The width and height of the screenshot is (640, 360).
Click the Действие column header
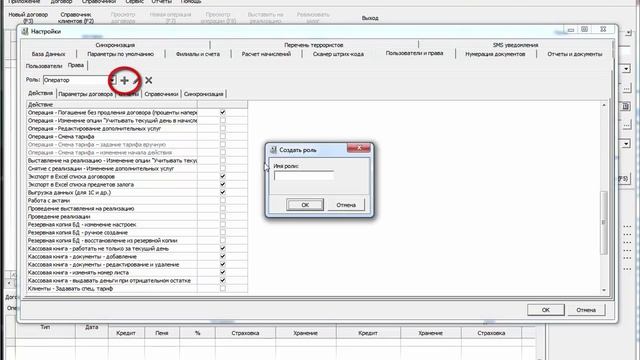(x=112, y=104)
